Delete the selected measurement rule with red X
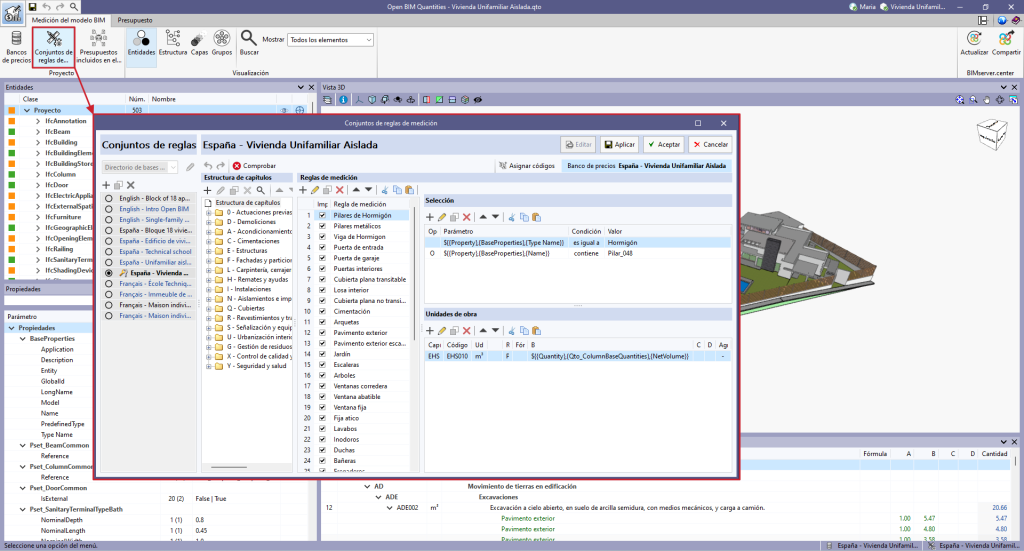1024x551 pixels. point(340,190)
